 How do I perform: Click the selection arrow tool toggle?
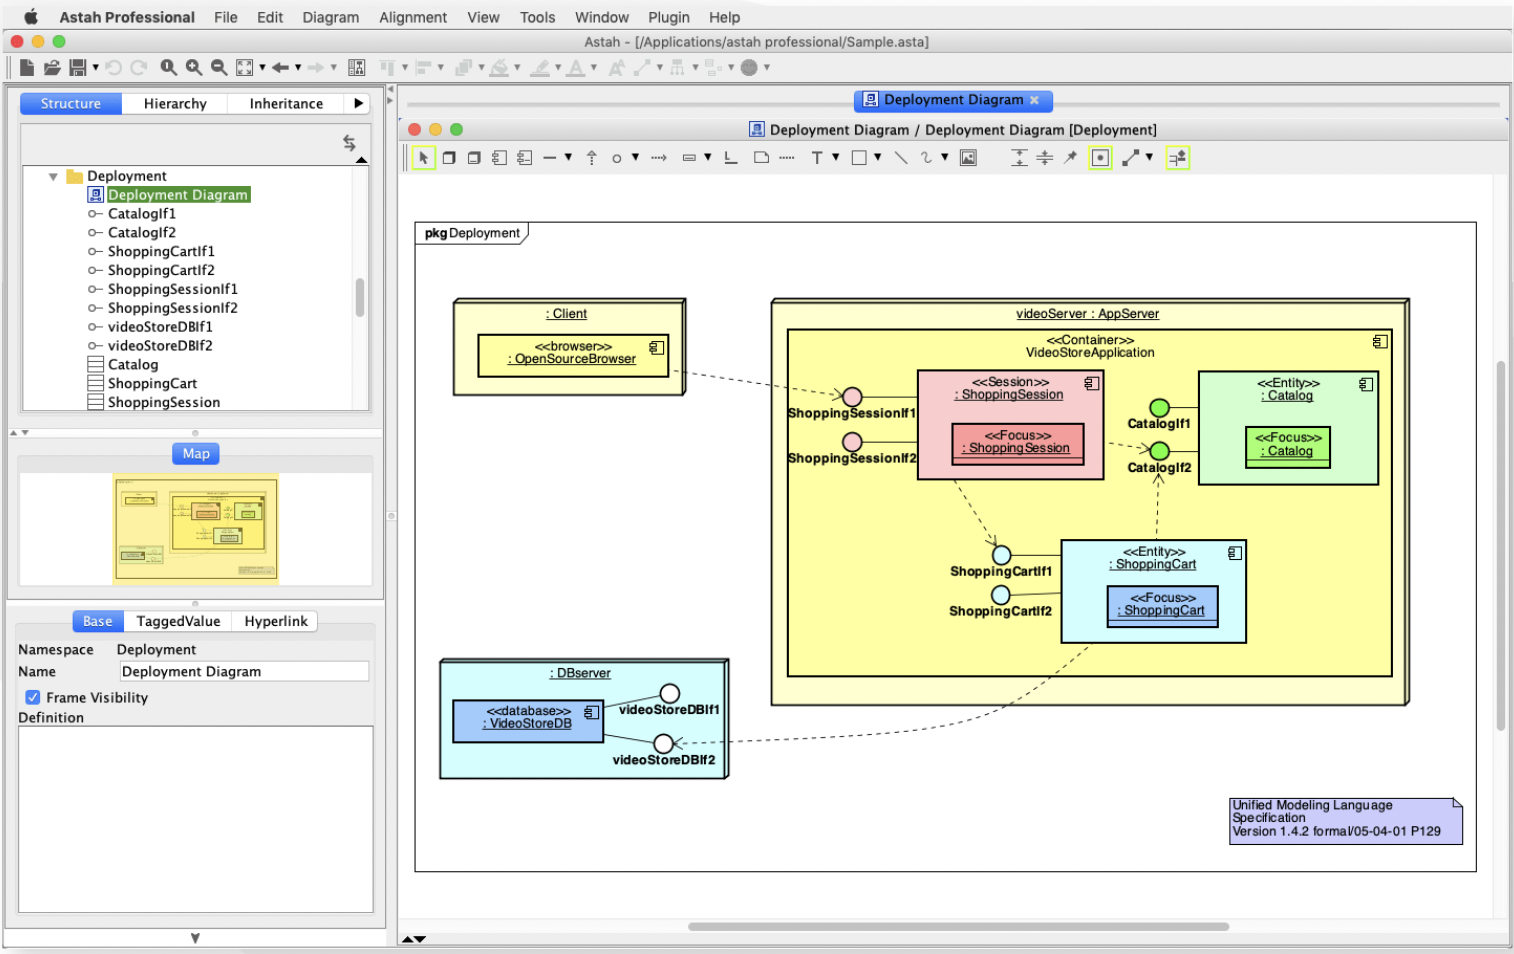[x=424, y=157]
